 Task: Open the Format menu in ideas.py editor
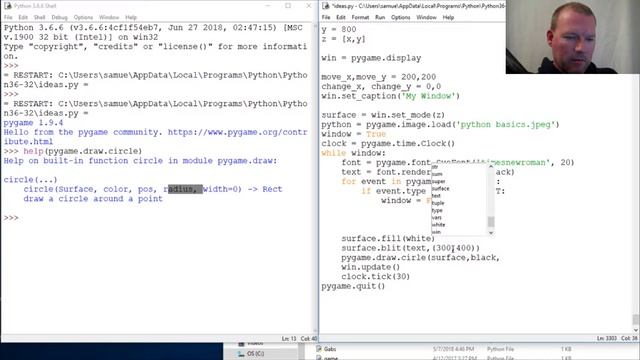(360, 17)
